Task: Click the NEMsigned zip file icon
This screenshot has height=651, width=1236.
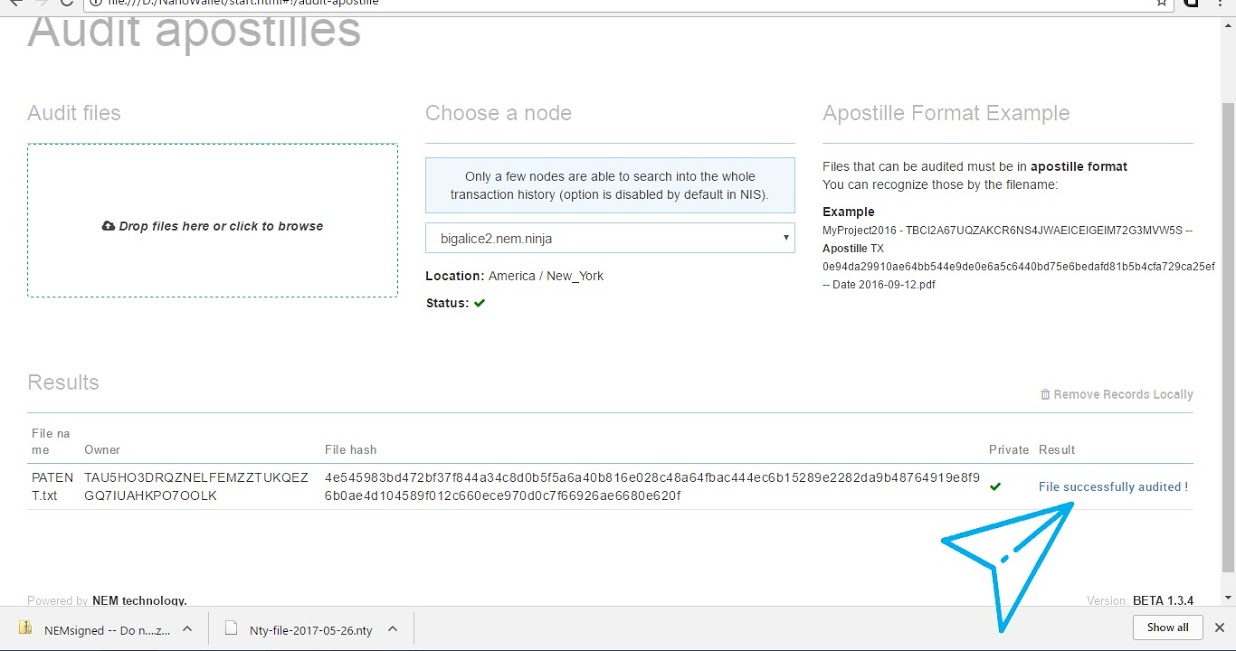Action: 26,628
